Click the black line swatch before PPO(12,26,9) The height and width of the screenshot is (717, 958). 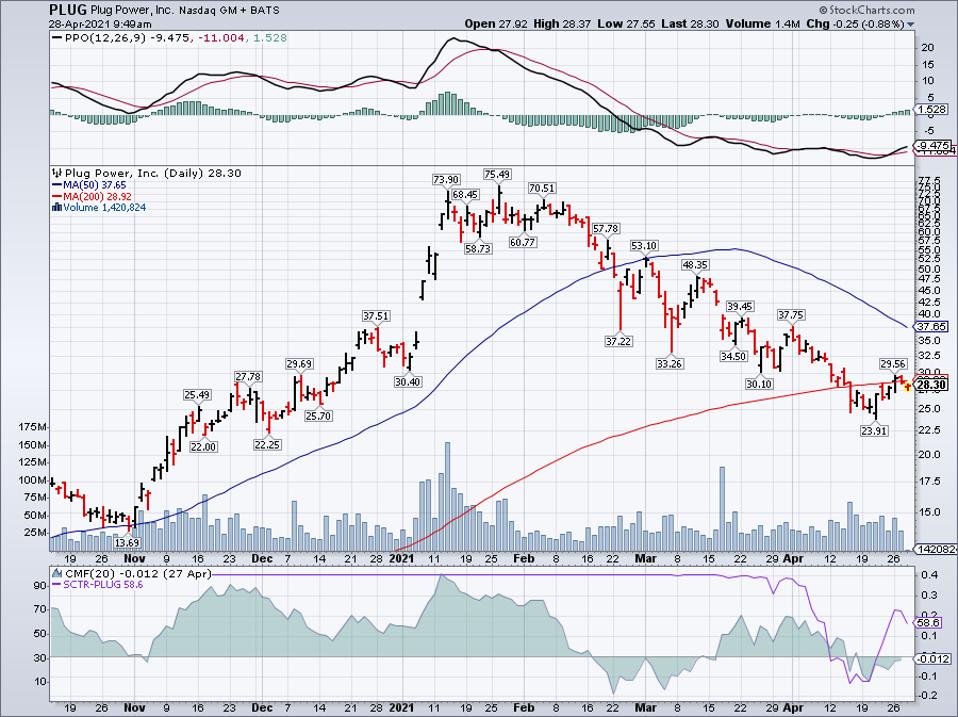click(x=57, y=38)
